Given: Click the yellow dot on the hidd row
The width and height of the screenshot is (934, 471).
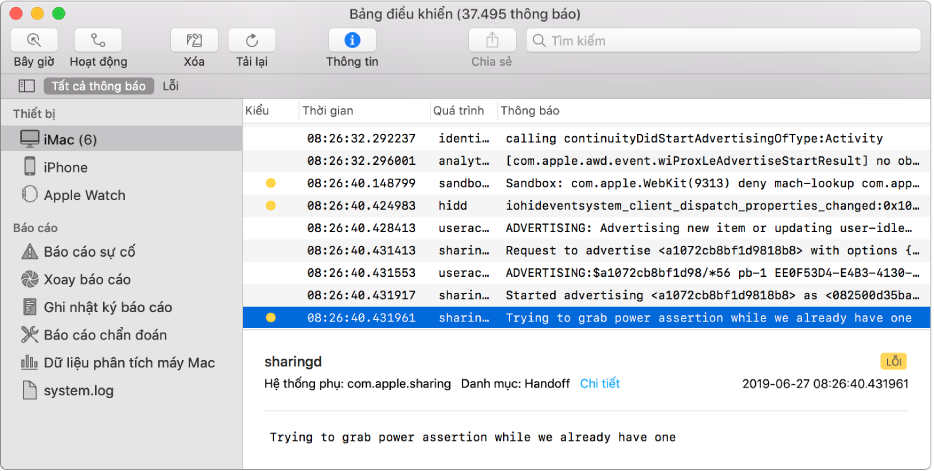Looking at the screenshot, I should [x=270, y=205].
